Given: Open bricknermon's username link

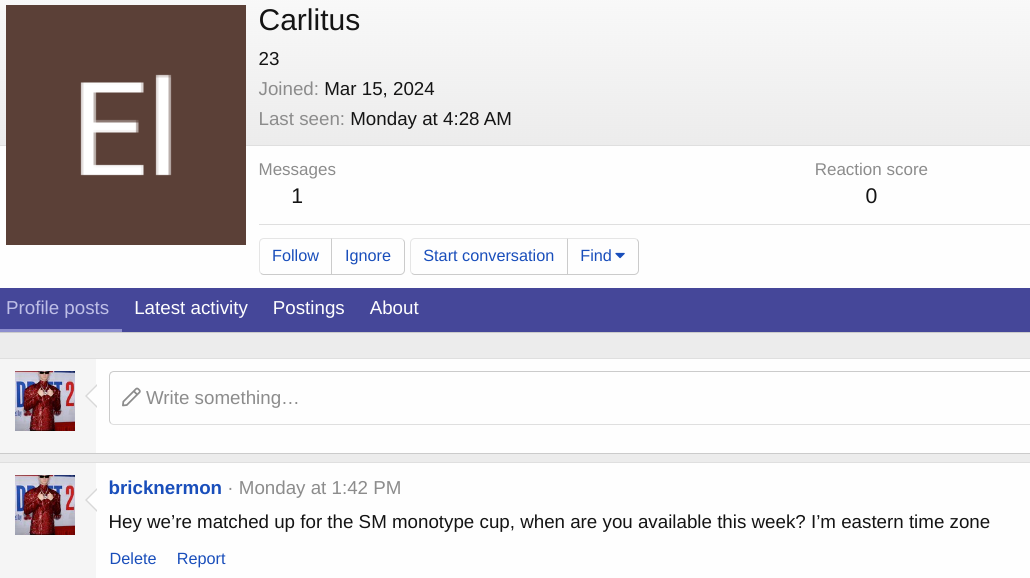Looking at the screenshot, I should pyautogui.click(x=165, y=488).
